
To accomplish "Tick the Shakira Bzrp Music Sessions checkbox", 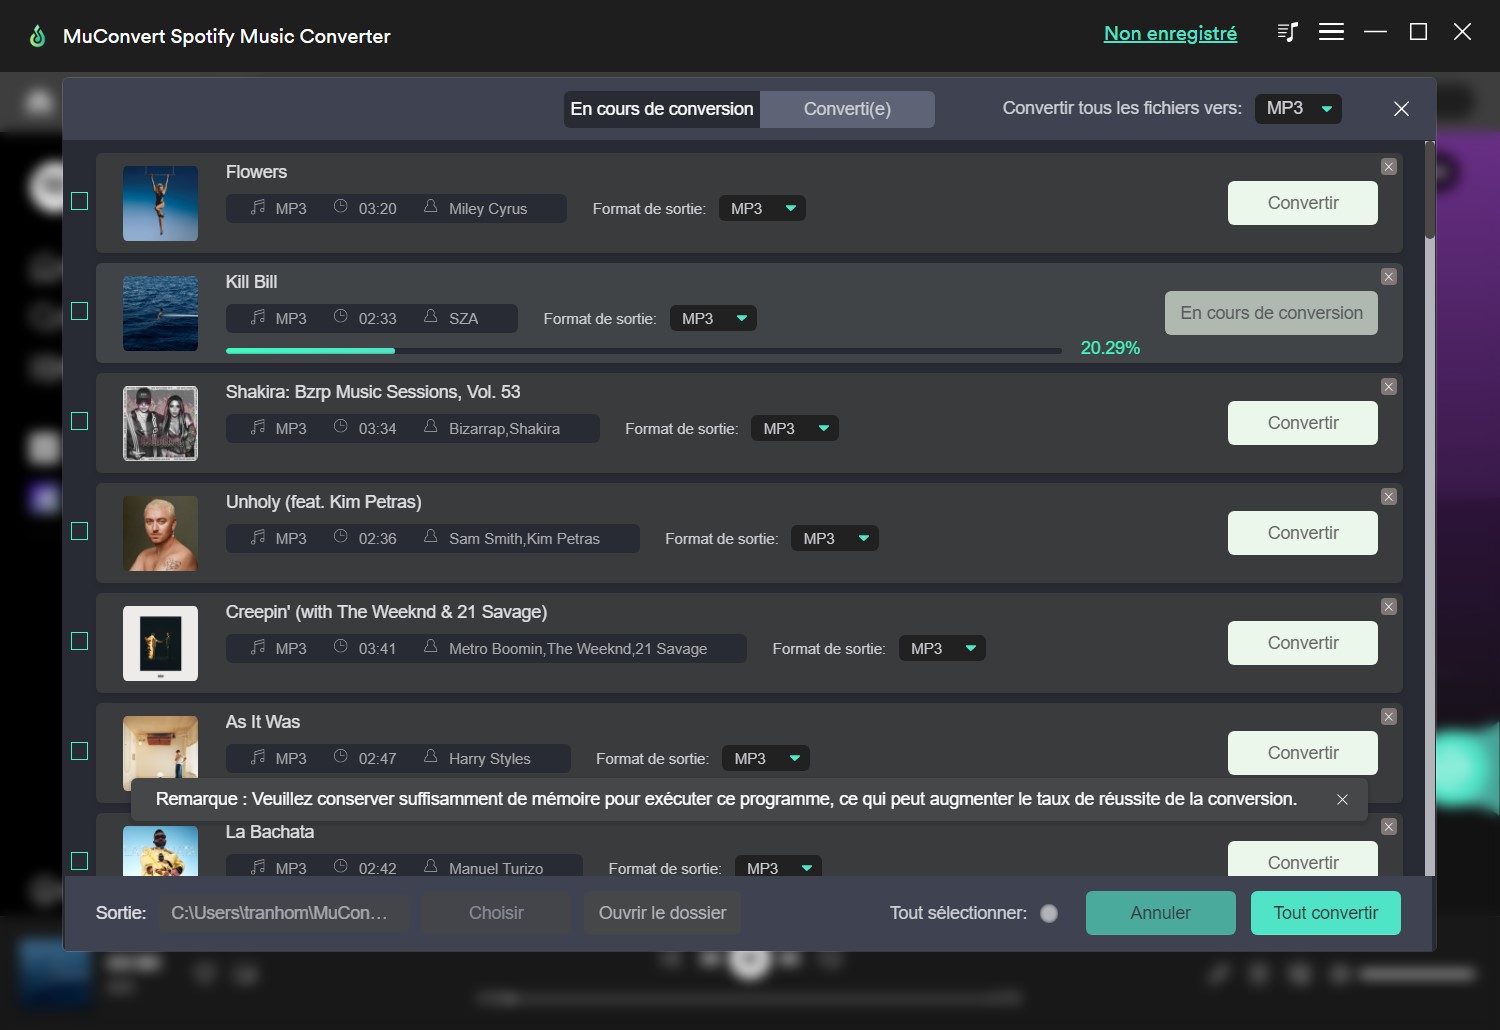I will coord(80,421).
